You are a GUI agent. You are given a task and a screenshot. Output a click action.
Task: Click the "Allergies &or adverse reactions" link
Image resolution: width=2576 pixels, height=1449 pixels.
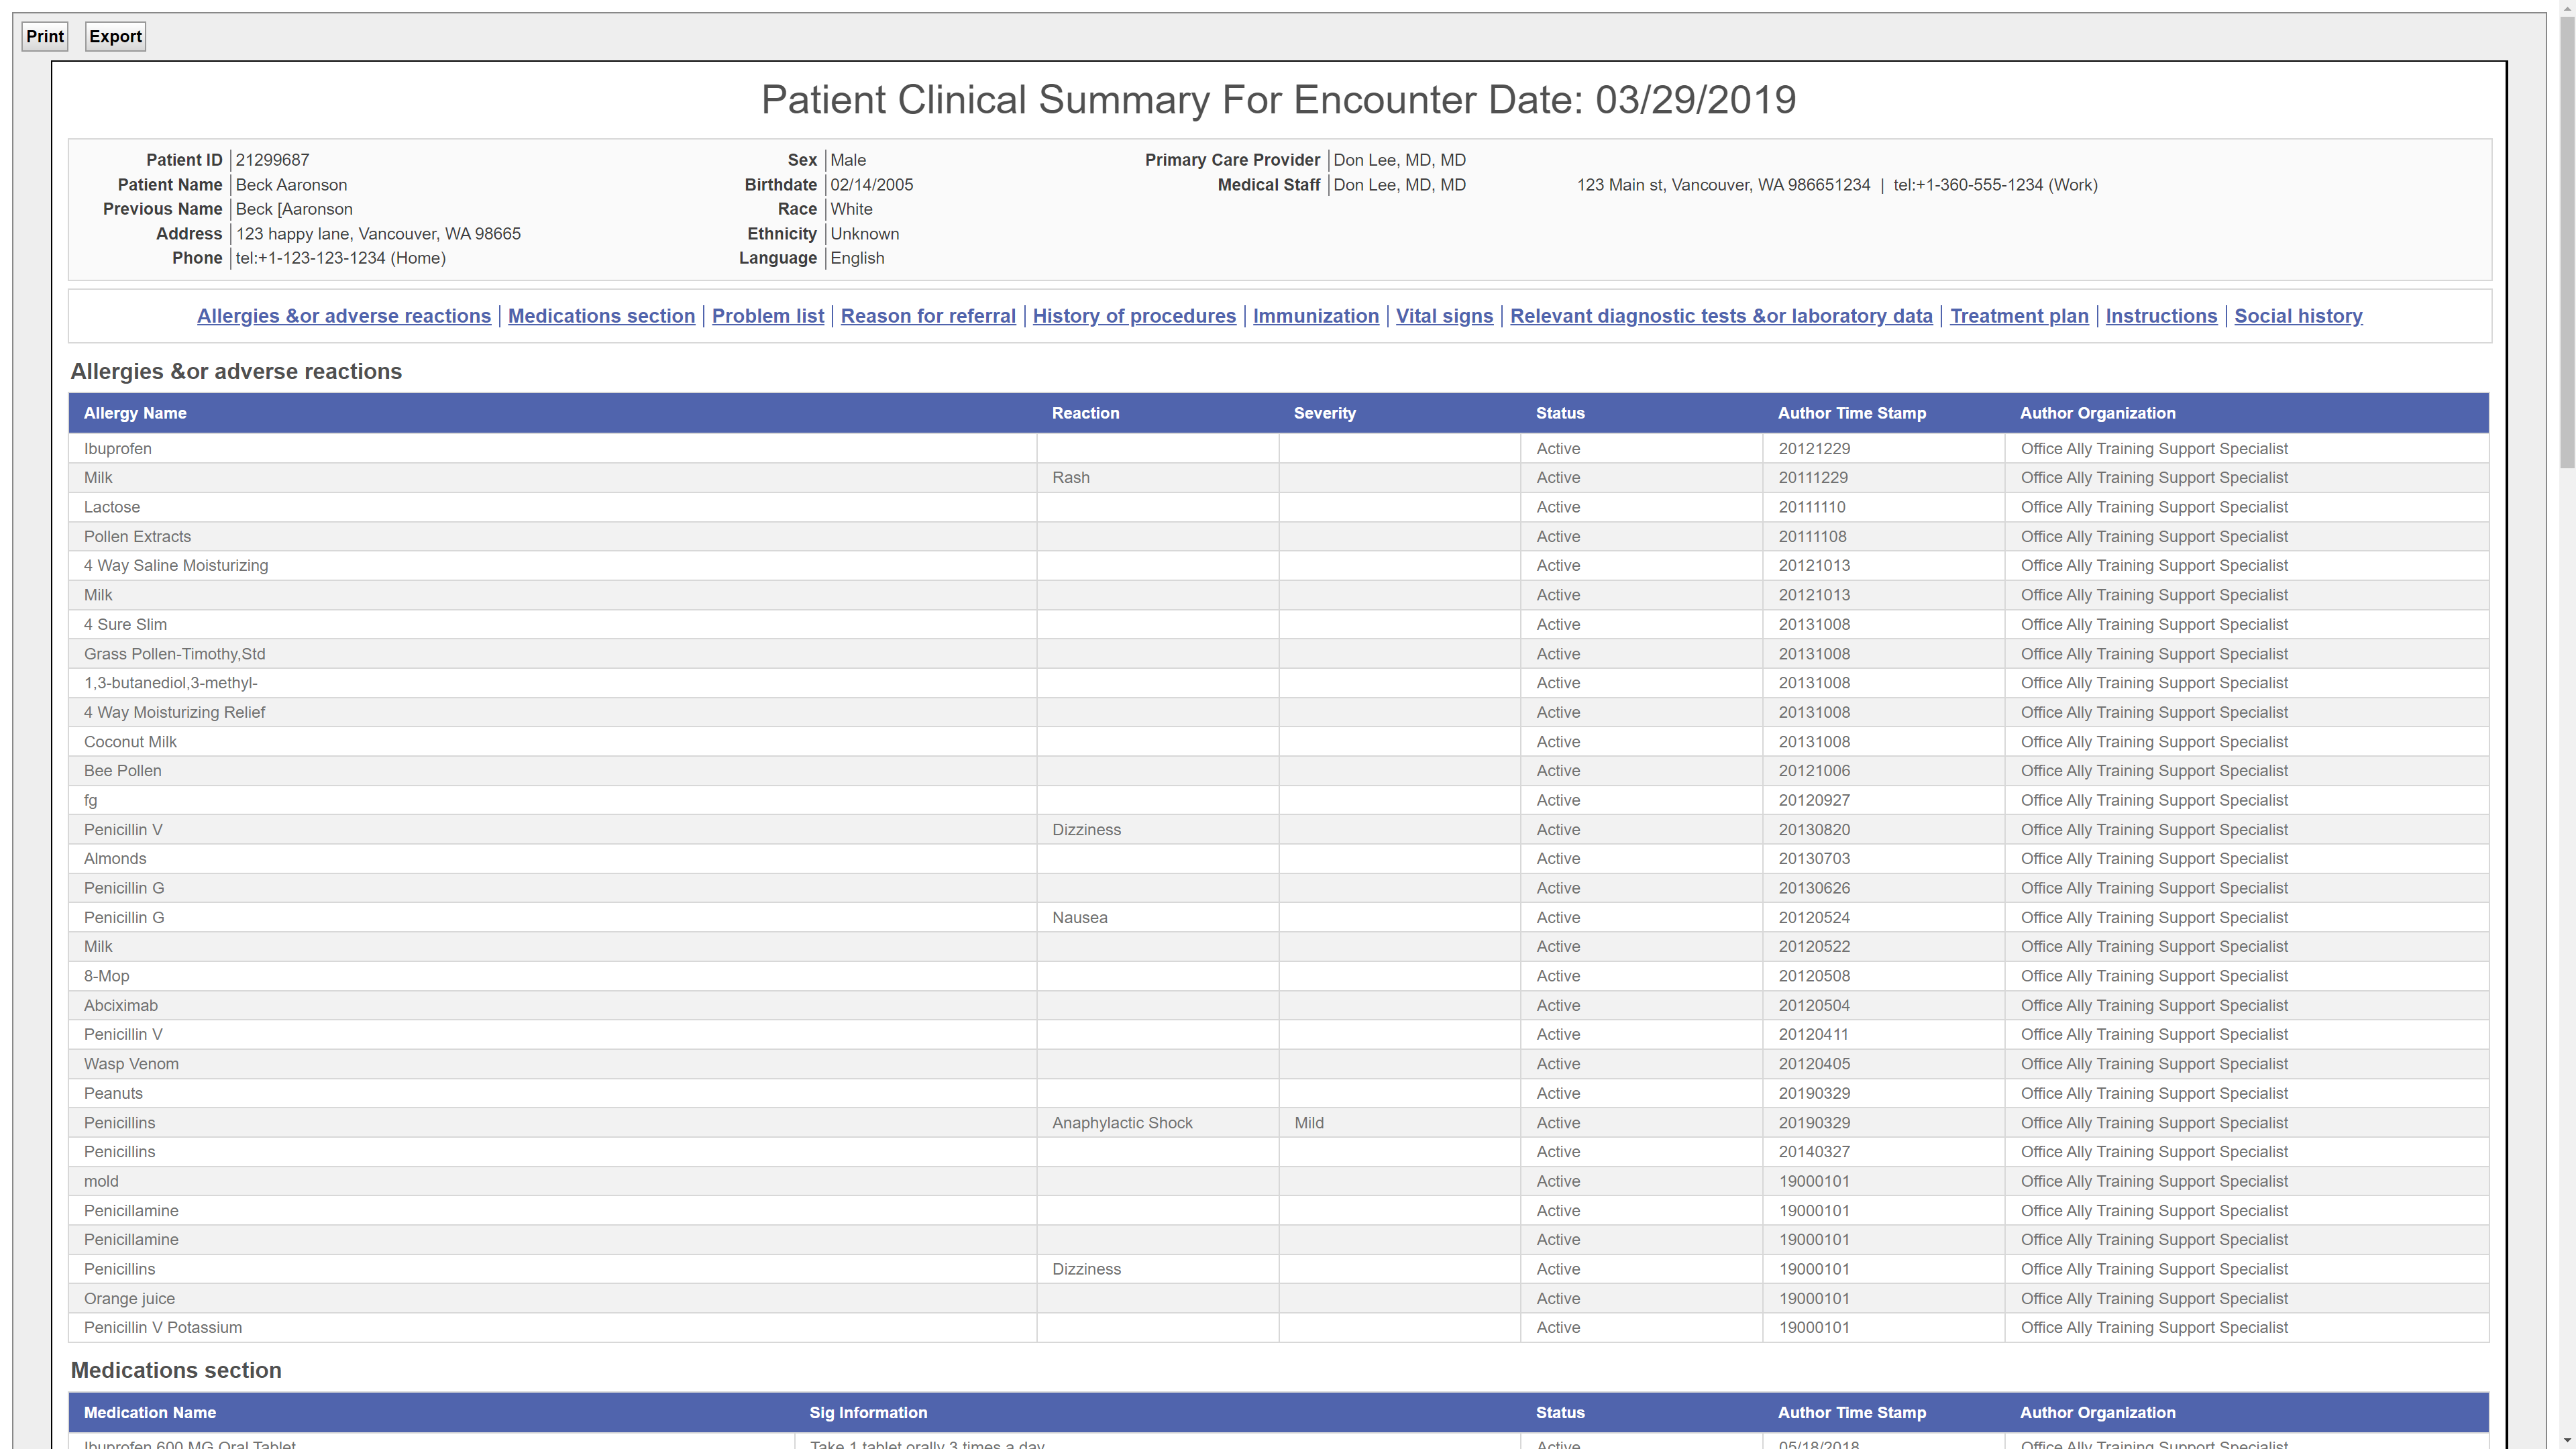click(x=344, y=315)
